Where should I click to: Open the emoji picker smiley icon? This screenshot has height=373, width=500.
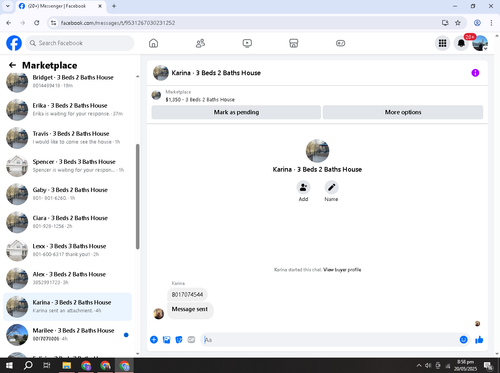[x=463, y=340]
